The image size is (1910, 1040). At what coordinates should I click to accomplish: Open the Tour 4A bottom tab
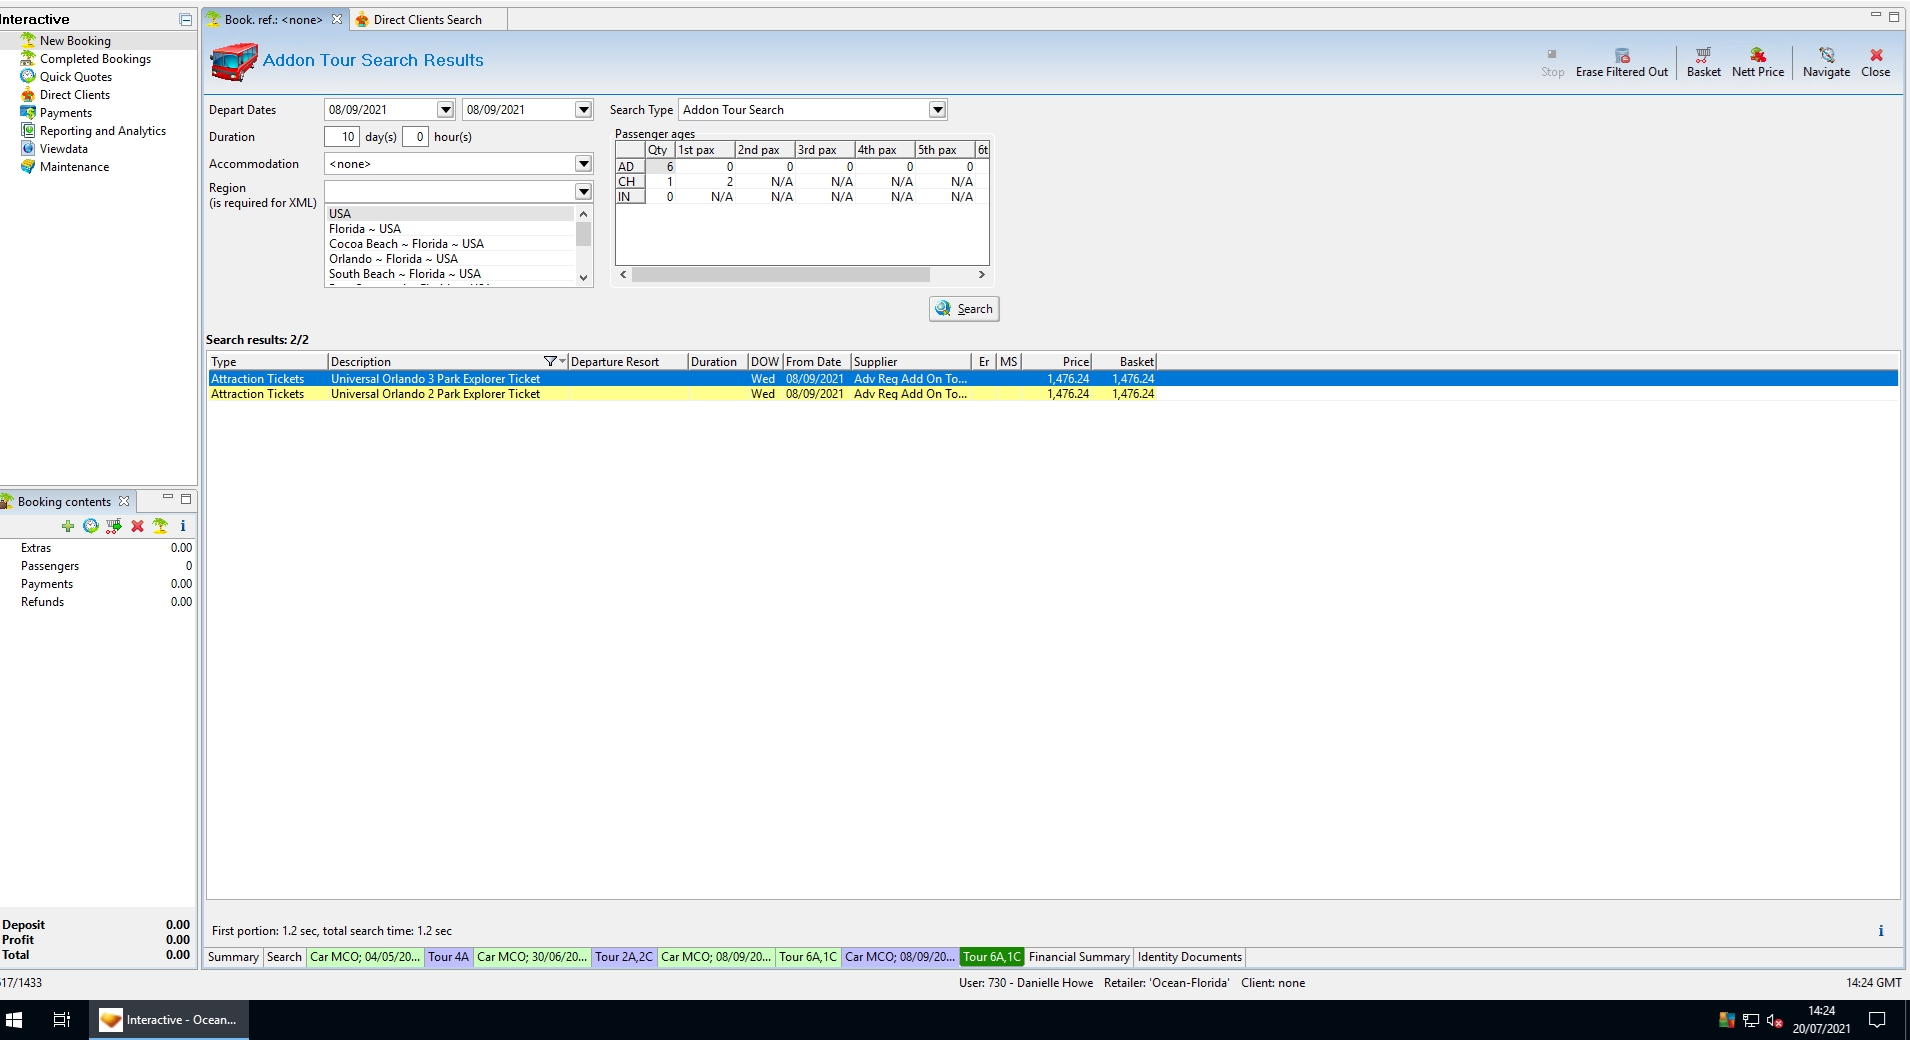(x=448, y=957)
